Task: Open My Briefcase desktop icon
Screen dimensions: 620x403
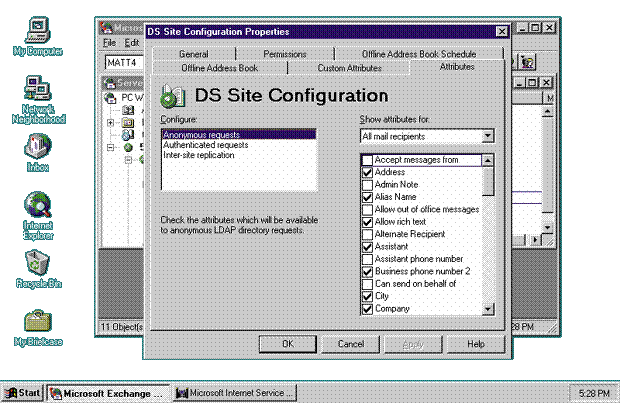Action: [x=38, y=328]
